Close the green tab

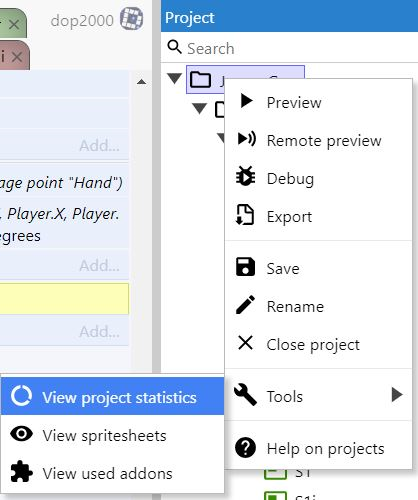click(14, 24)
